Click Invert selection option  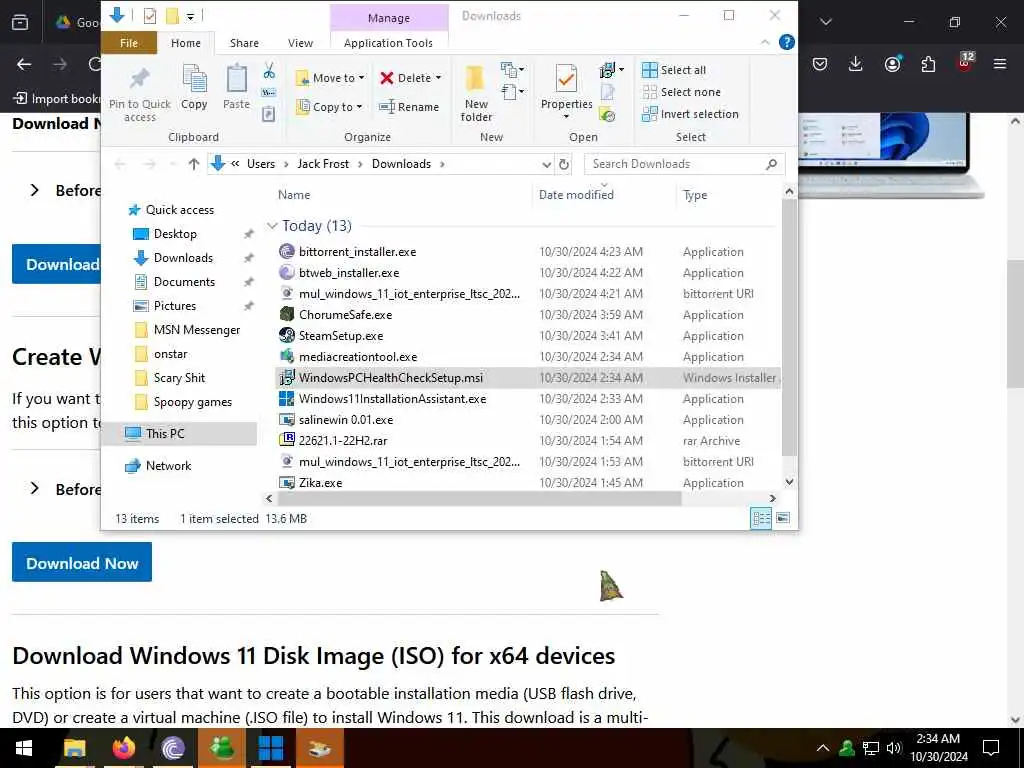pos(690,114)
